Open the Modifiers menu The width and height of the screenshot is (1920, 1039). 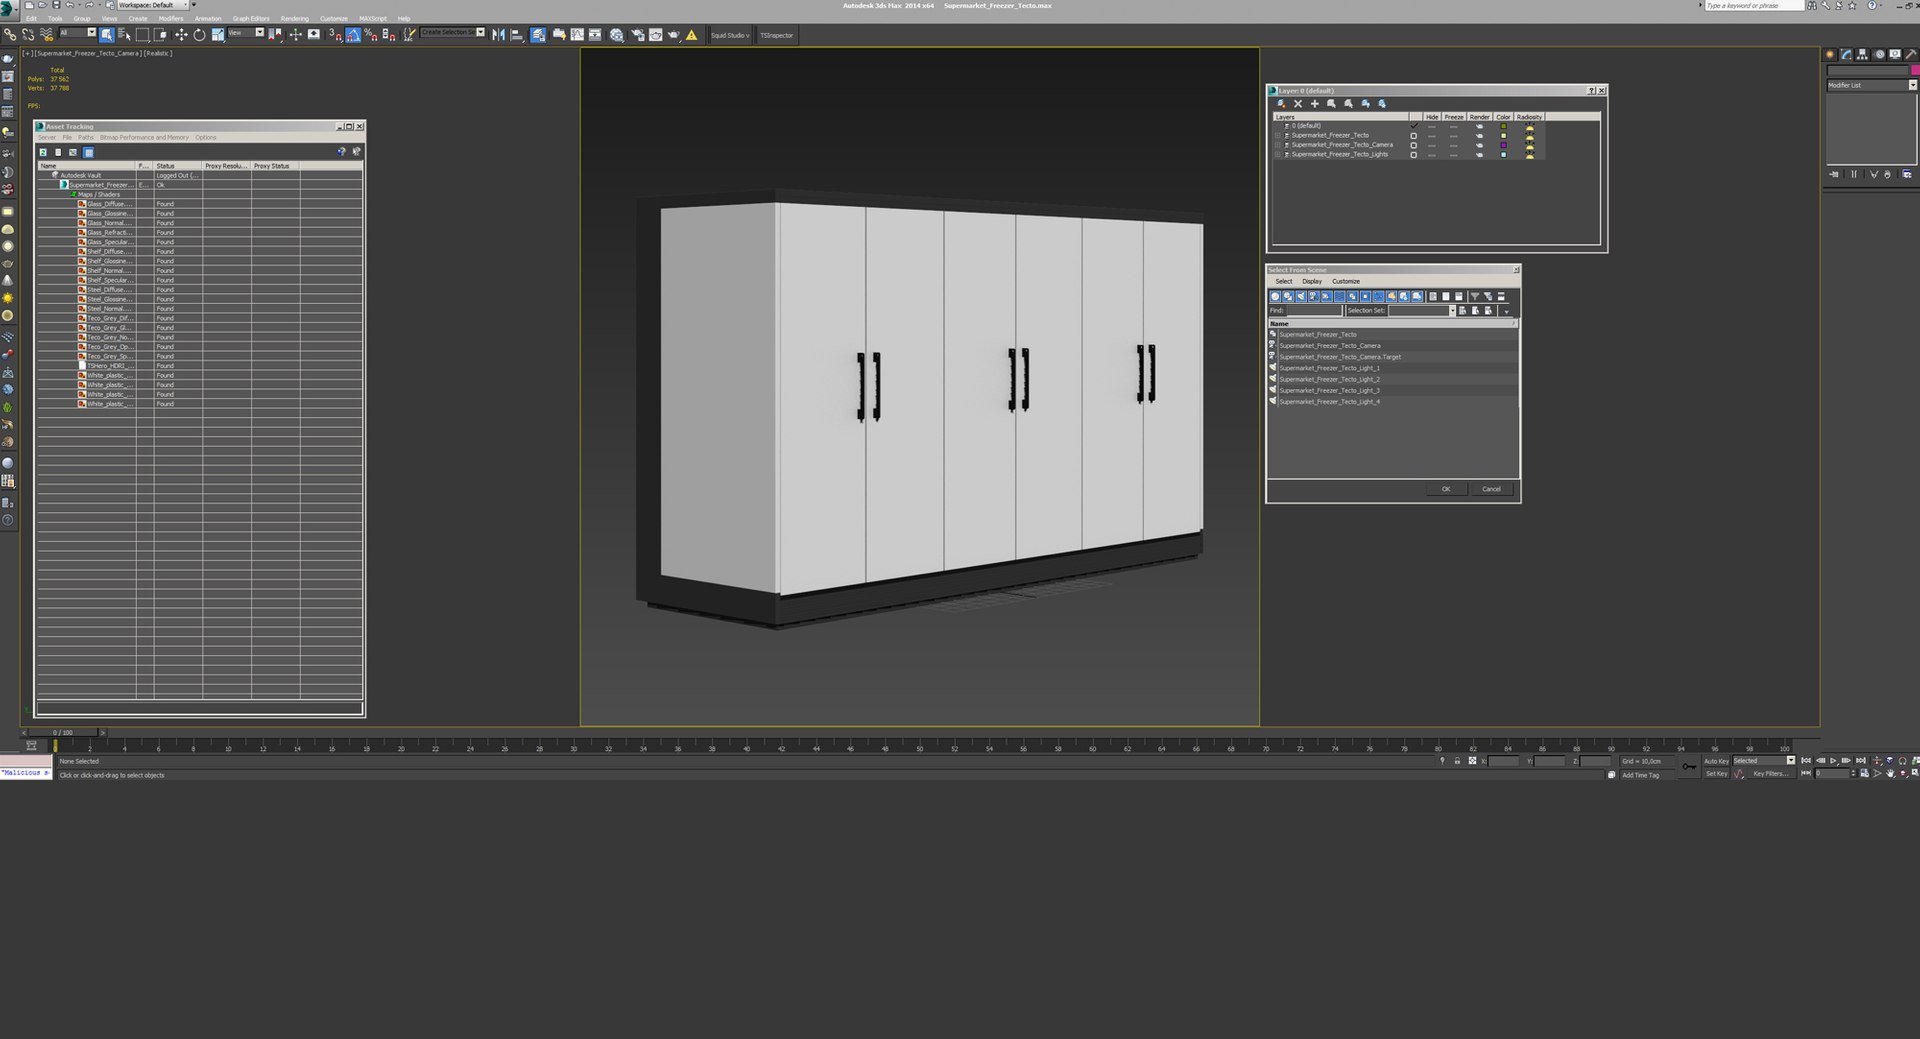pos(171,19)
